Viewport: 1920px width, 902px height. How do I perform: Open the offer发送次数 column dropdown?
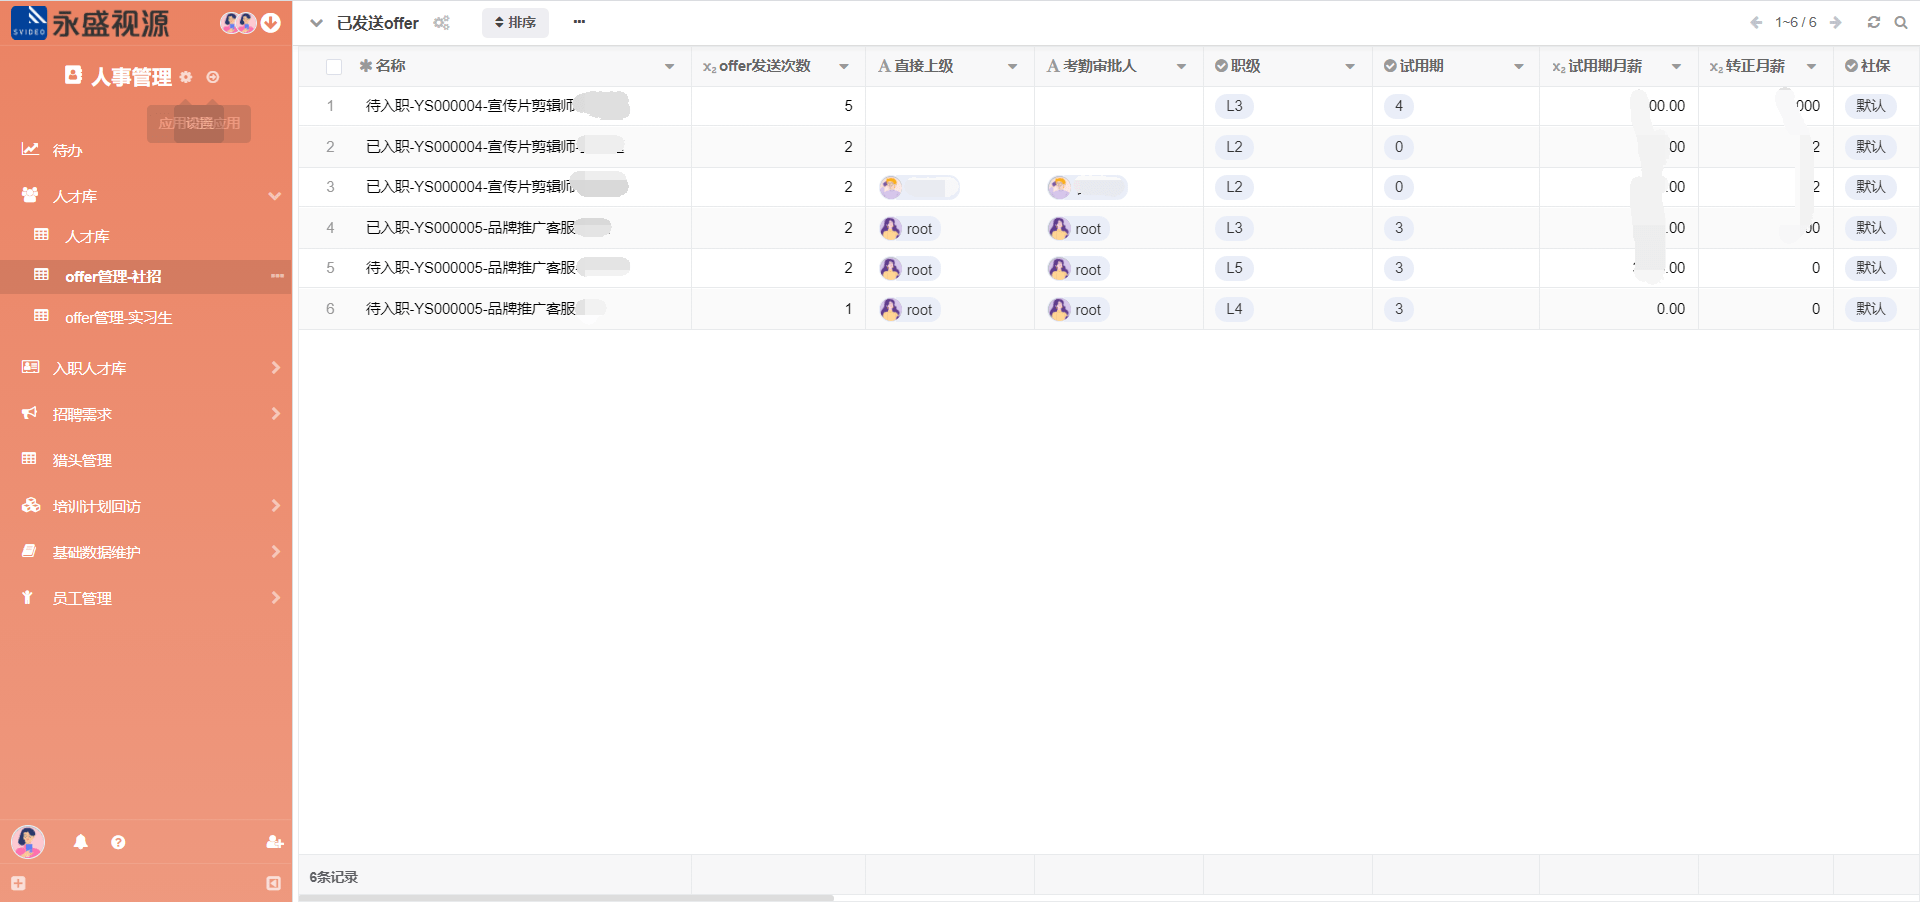[844, 67]
